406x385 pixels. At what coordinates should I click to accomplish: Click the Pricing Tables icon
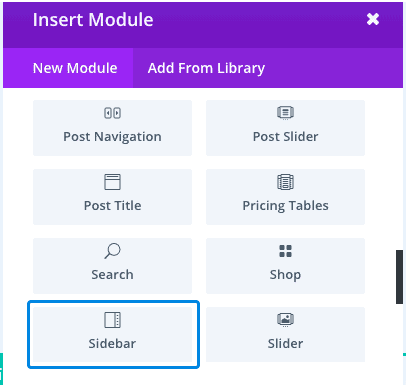285,182
